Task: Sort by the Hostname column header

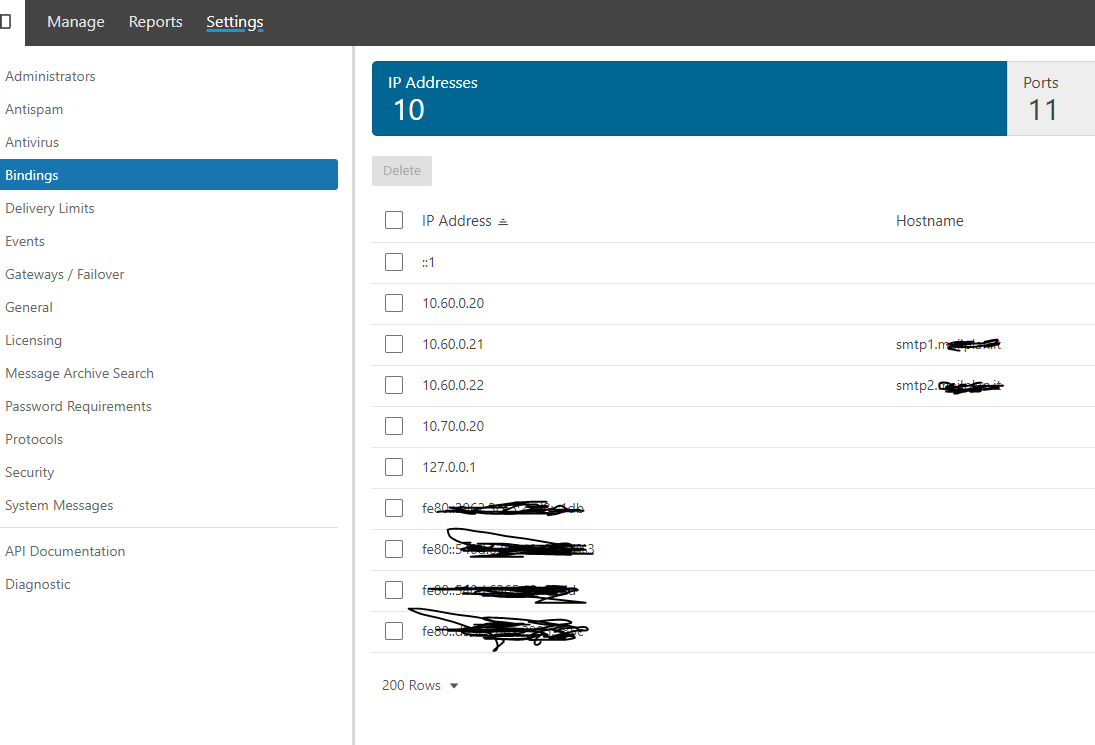Action: point(929,221)
